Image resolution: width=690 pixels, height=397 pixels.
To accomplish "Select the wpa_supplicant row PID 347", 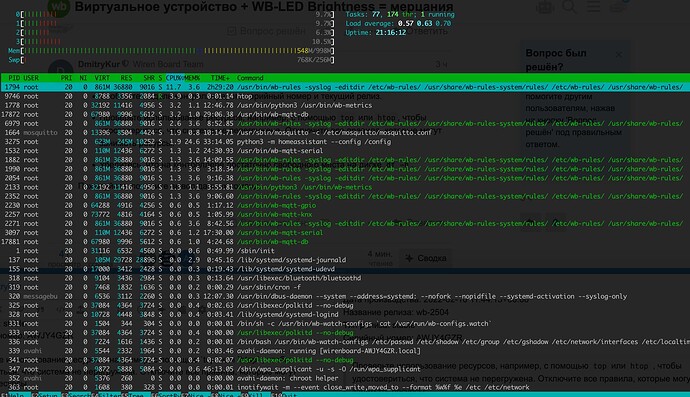I will click(345, 369).
